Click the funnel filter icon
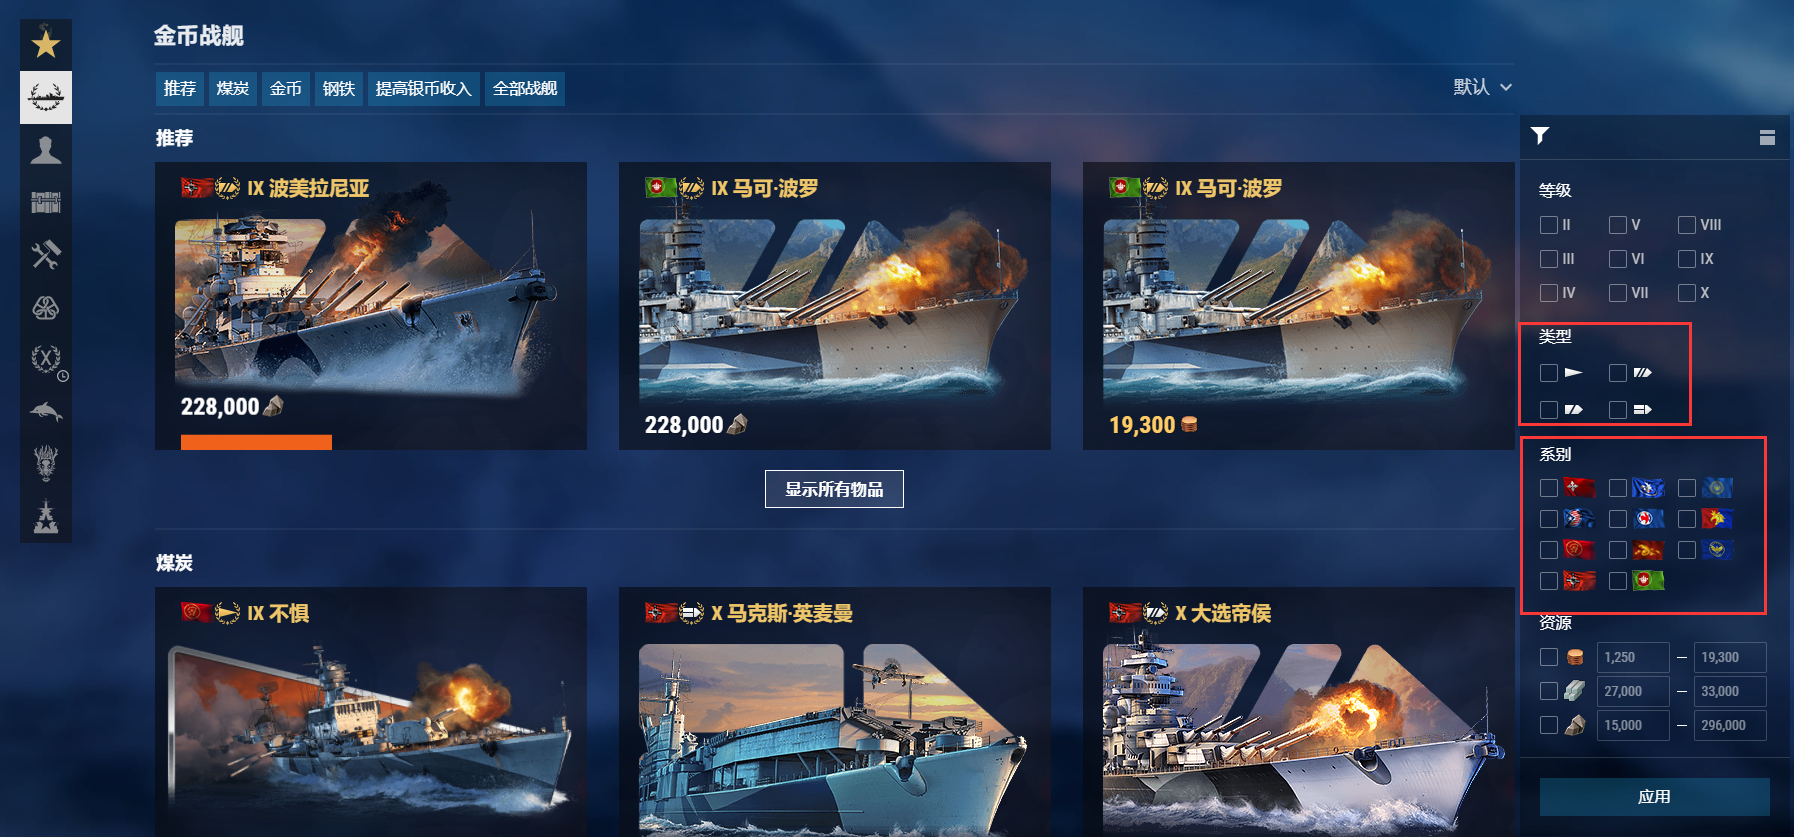The image size is (1794, 837). click(1540, 135)
